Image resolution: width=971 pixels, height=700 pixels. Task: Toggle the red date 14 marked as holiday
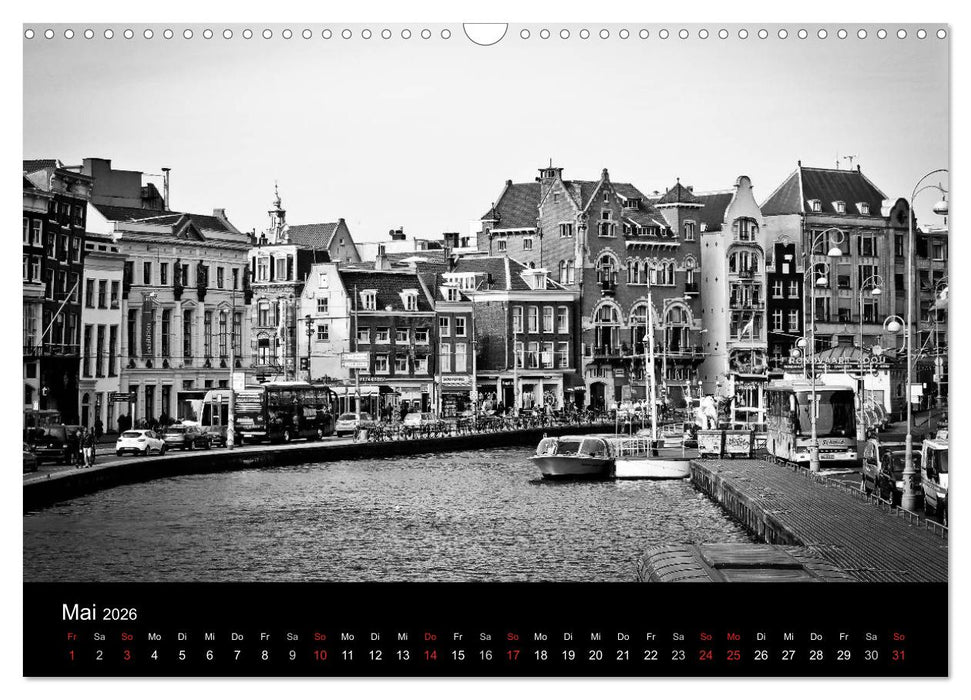(x=431, y=658)
